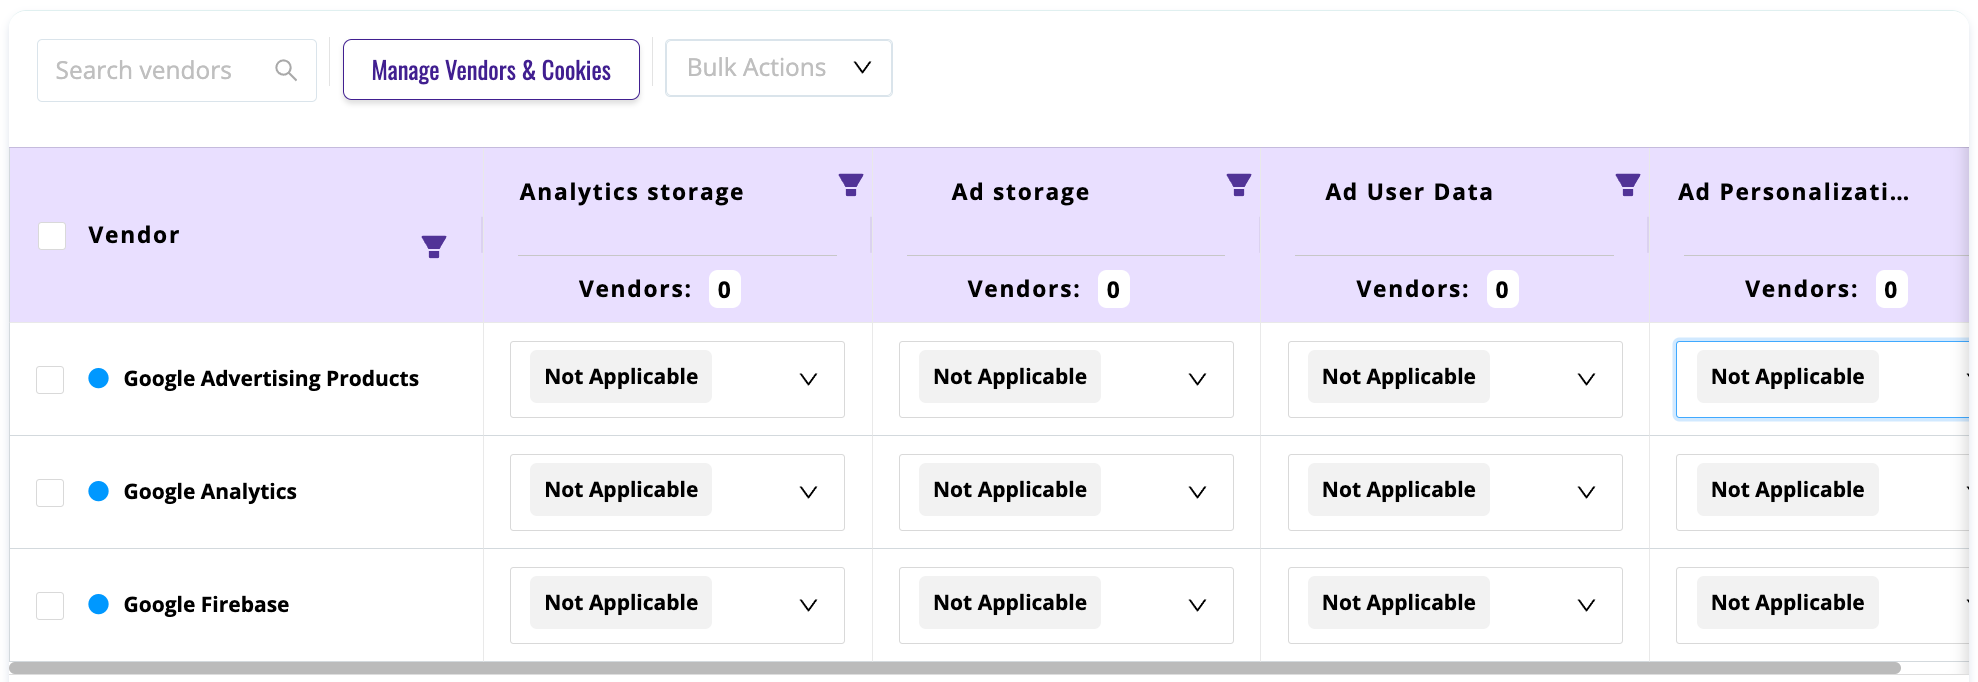Open Ad User Data dropdown for Google Advertising Products
The width and height of the screenshot is (1978, 682).
1455,379
